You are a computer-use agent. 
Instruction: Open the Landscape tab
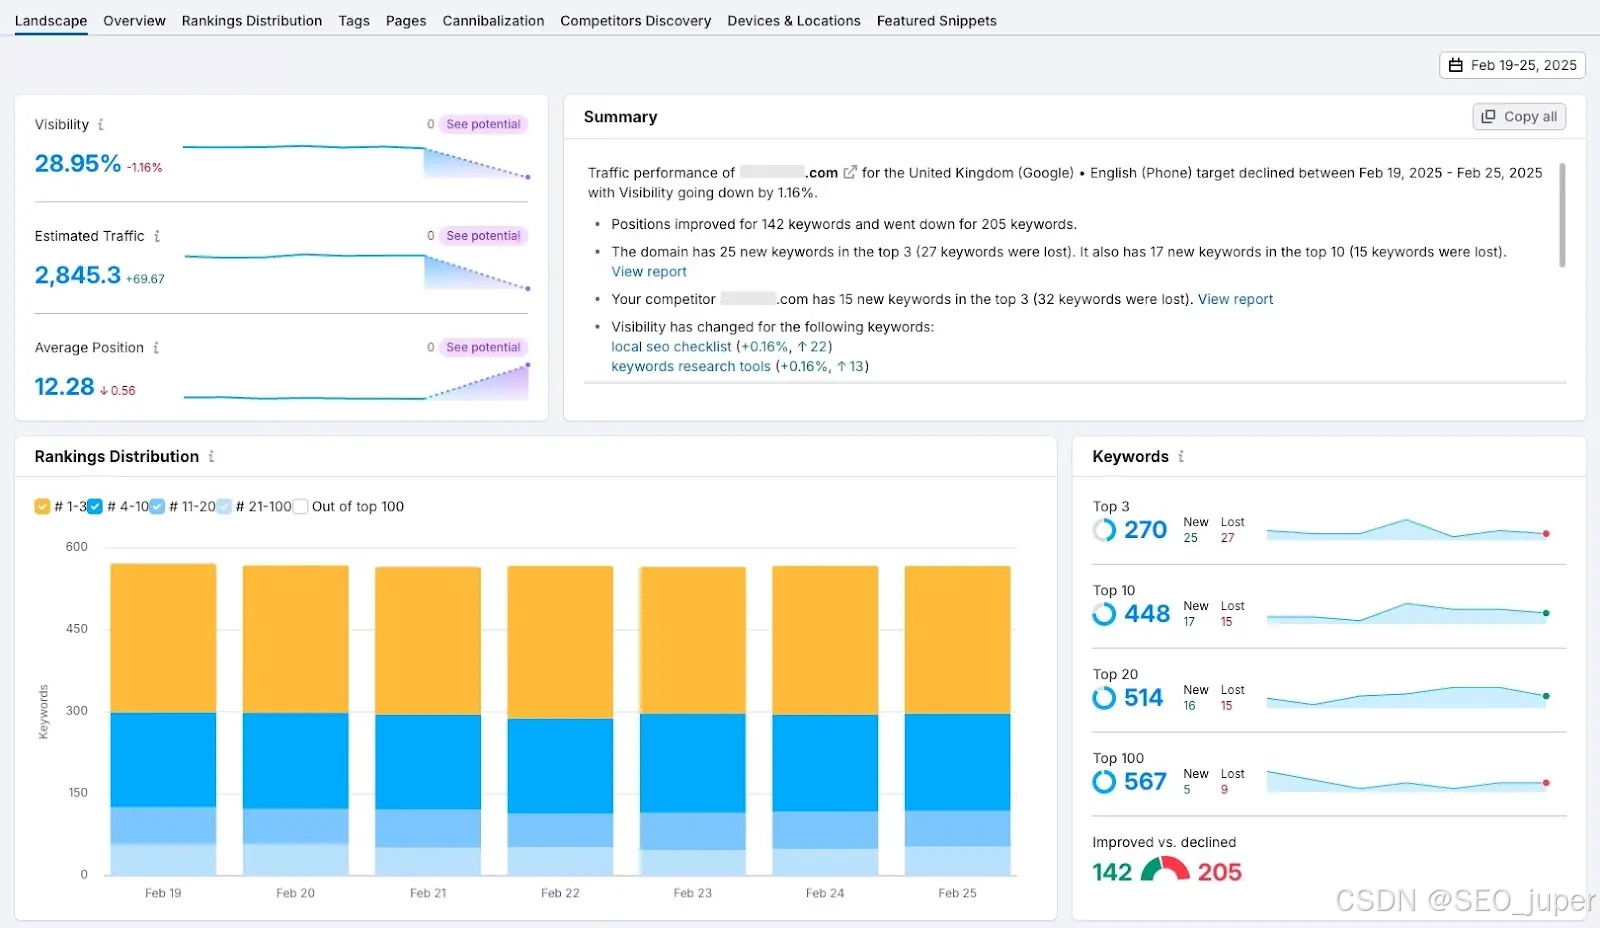(51, 20)
